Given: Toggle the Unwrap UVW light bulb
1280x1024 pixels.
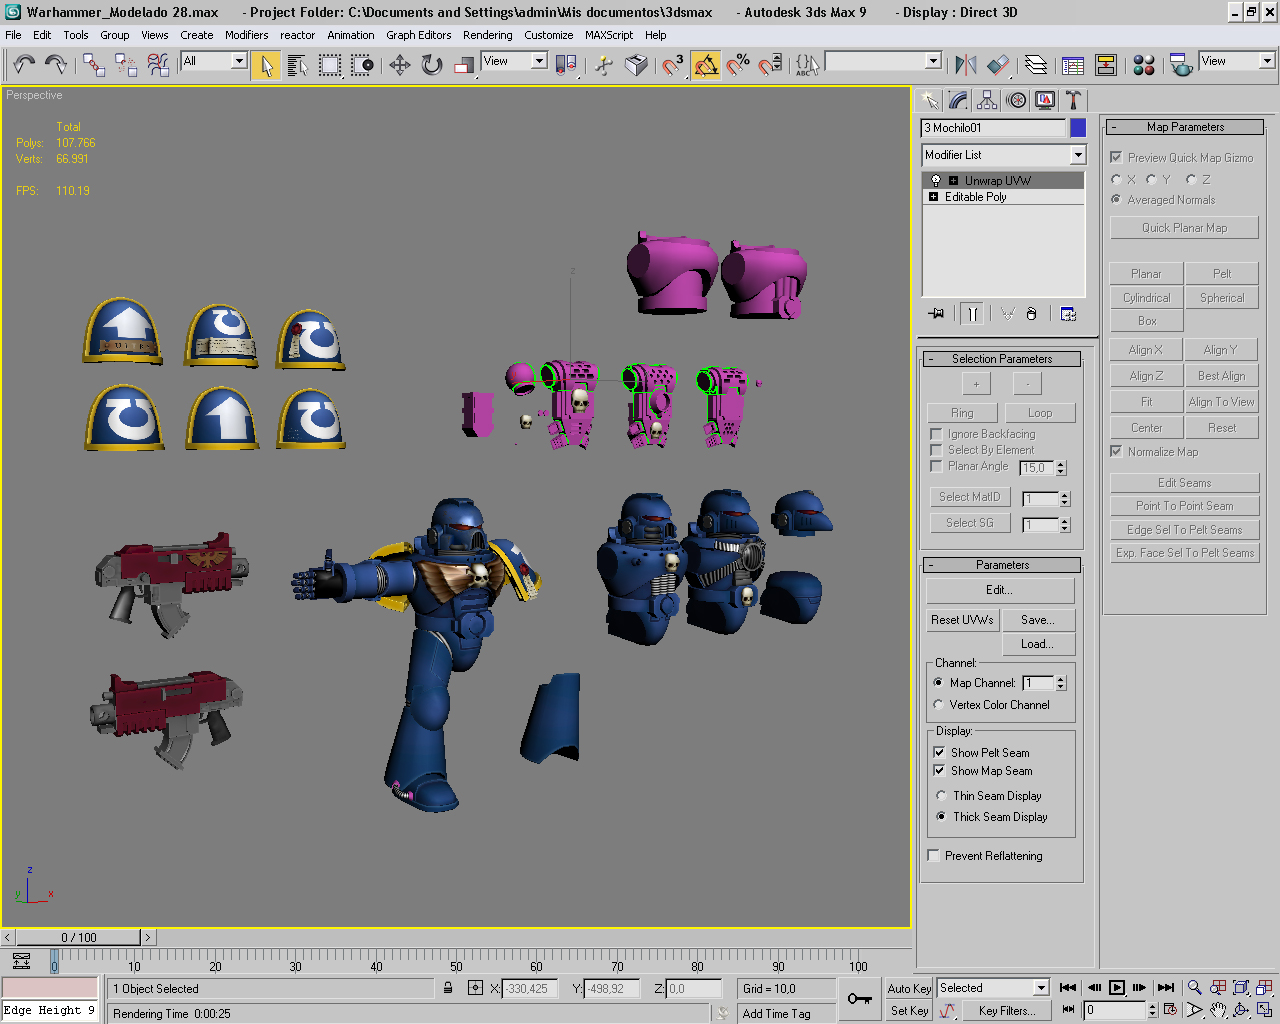Looking at the screenshot, I should pos(936,181).
